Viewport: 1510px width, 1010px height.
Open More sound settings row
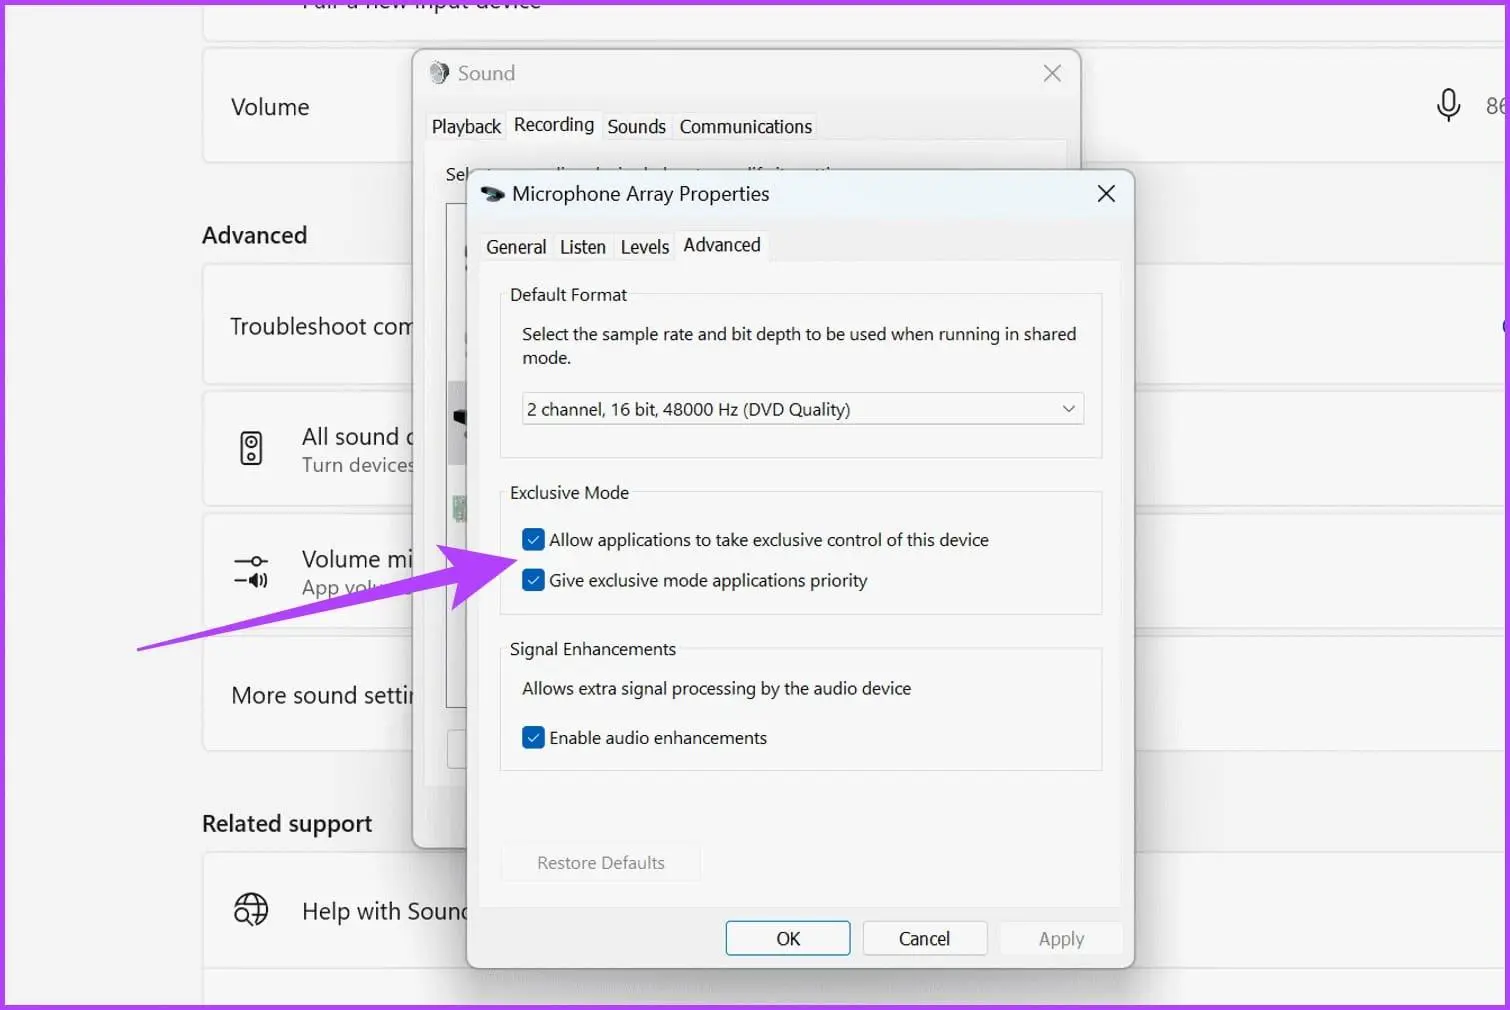[x=308, y=695]
